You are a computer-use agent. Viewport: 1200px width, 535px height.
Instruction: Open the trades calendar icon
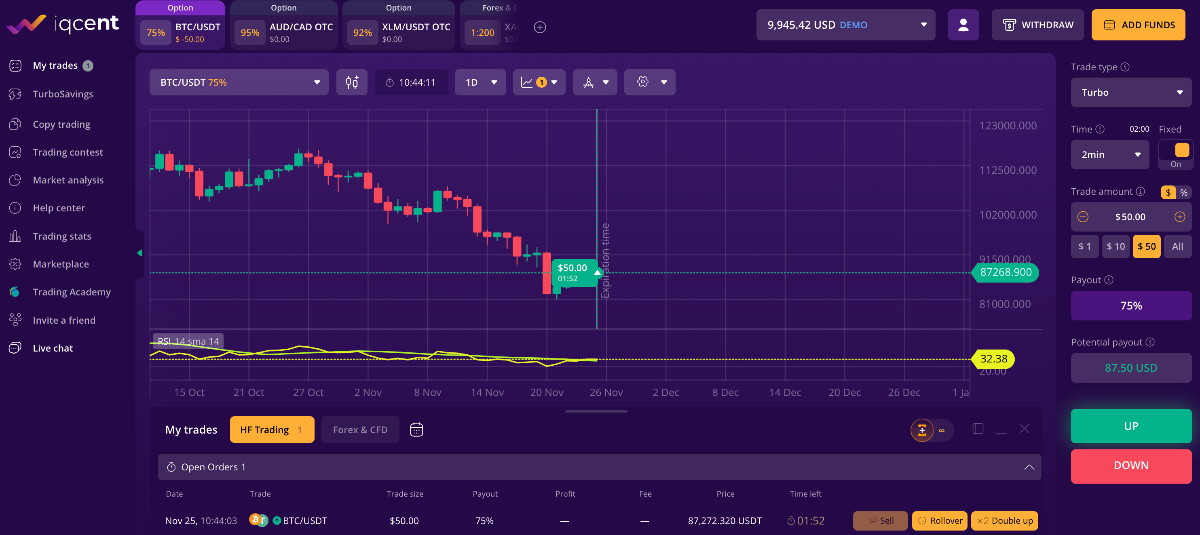(417, 430)
